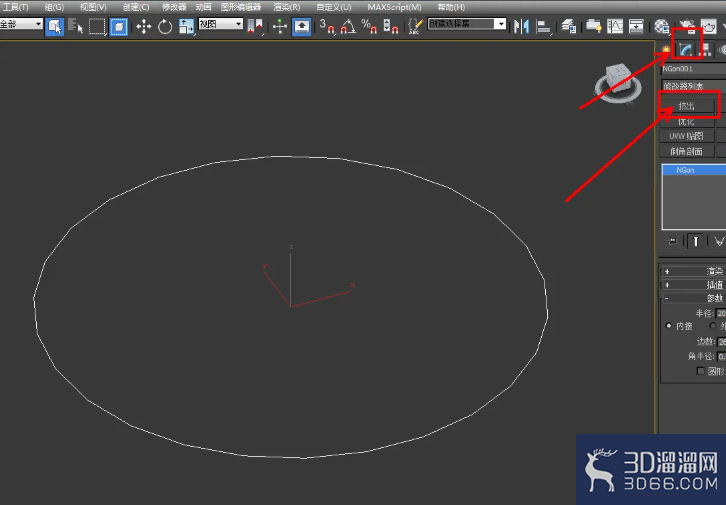
Task: Open the Graphite ribbon toggle icon
Action: (x=594, y=26)
